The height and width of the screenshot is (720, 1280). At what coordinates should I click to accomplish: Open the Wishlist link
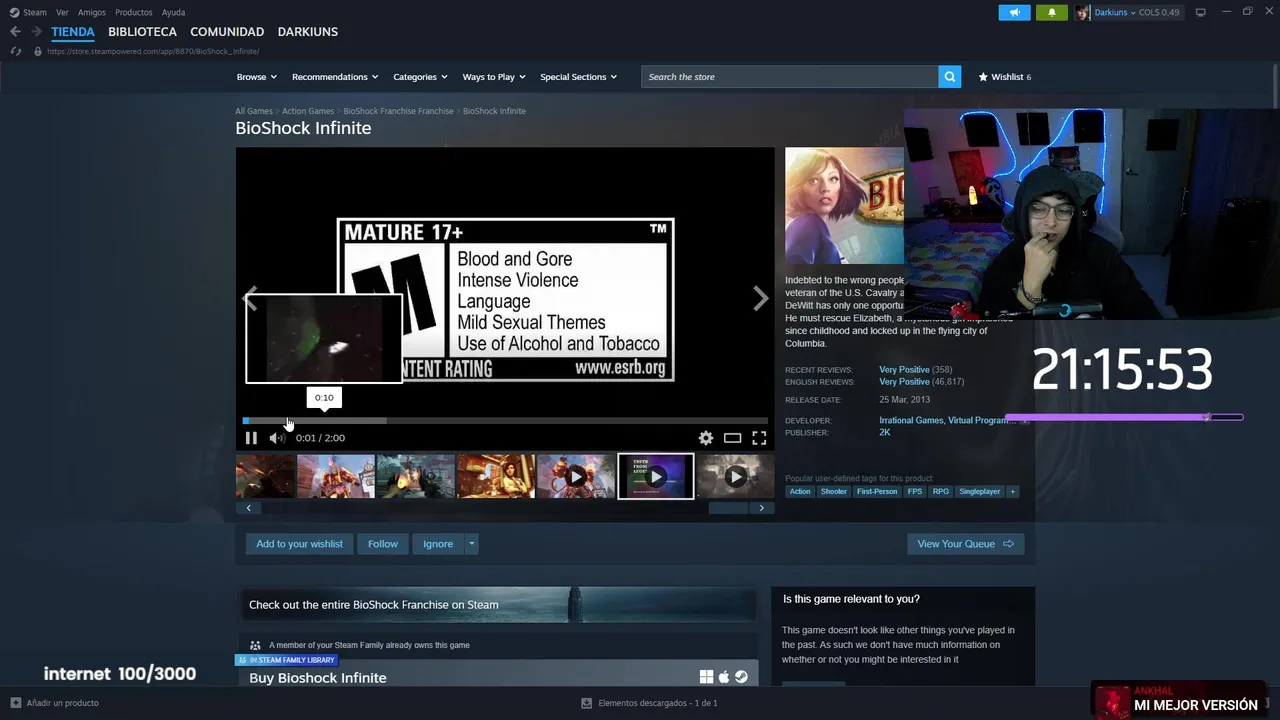pyautogui.click(x=1004, y=77)
